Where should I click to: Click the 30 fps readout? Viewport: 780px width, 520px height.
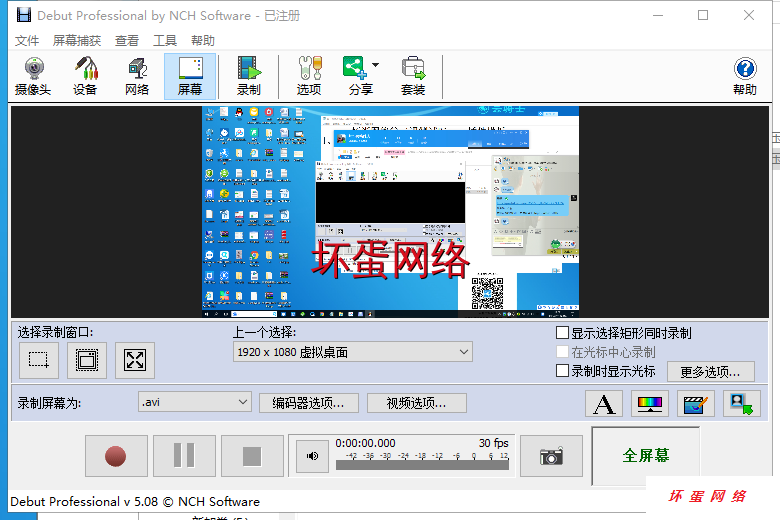pos(493,443)
